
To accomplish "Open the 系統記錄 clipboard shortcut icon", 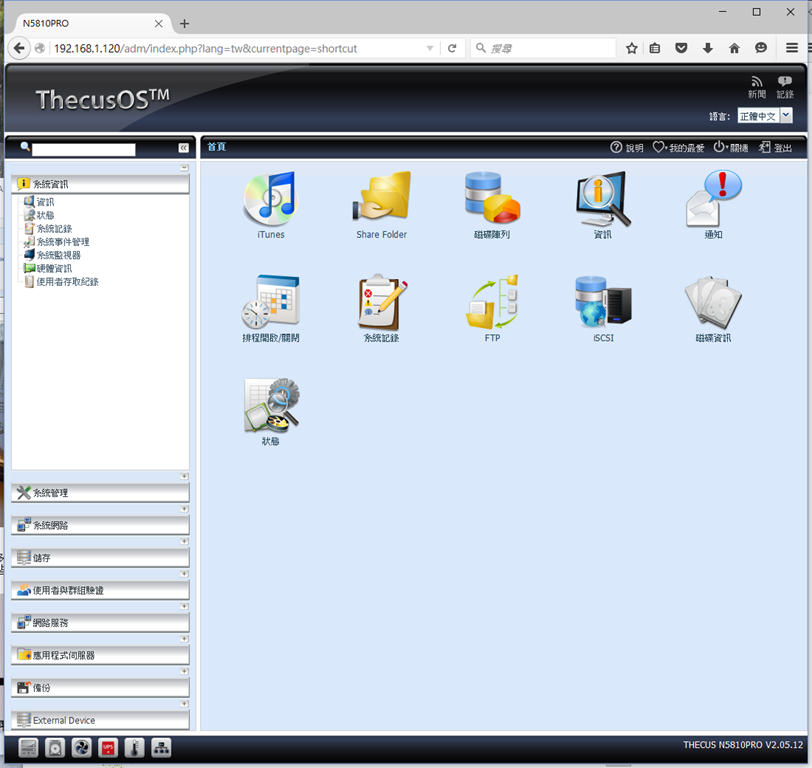I will [x=382, y=303].
